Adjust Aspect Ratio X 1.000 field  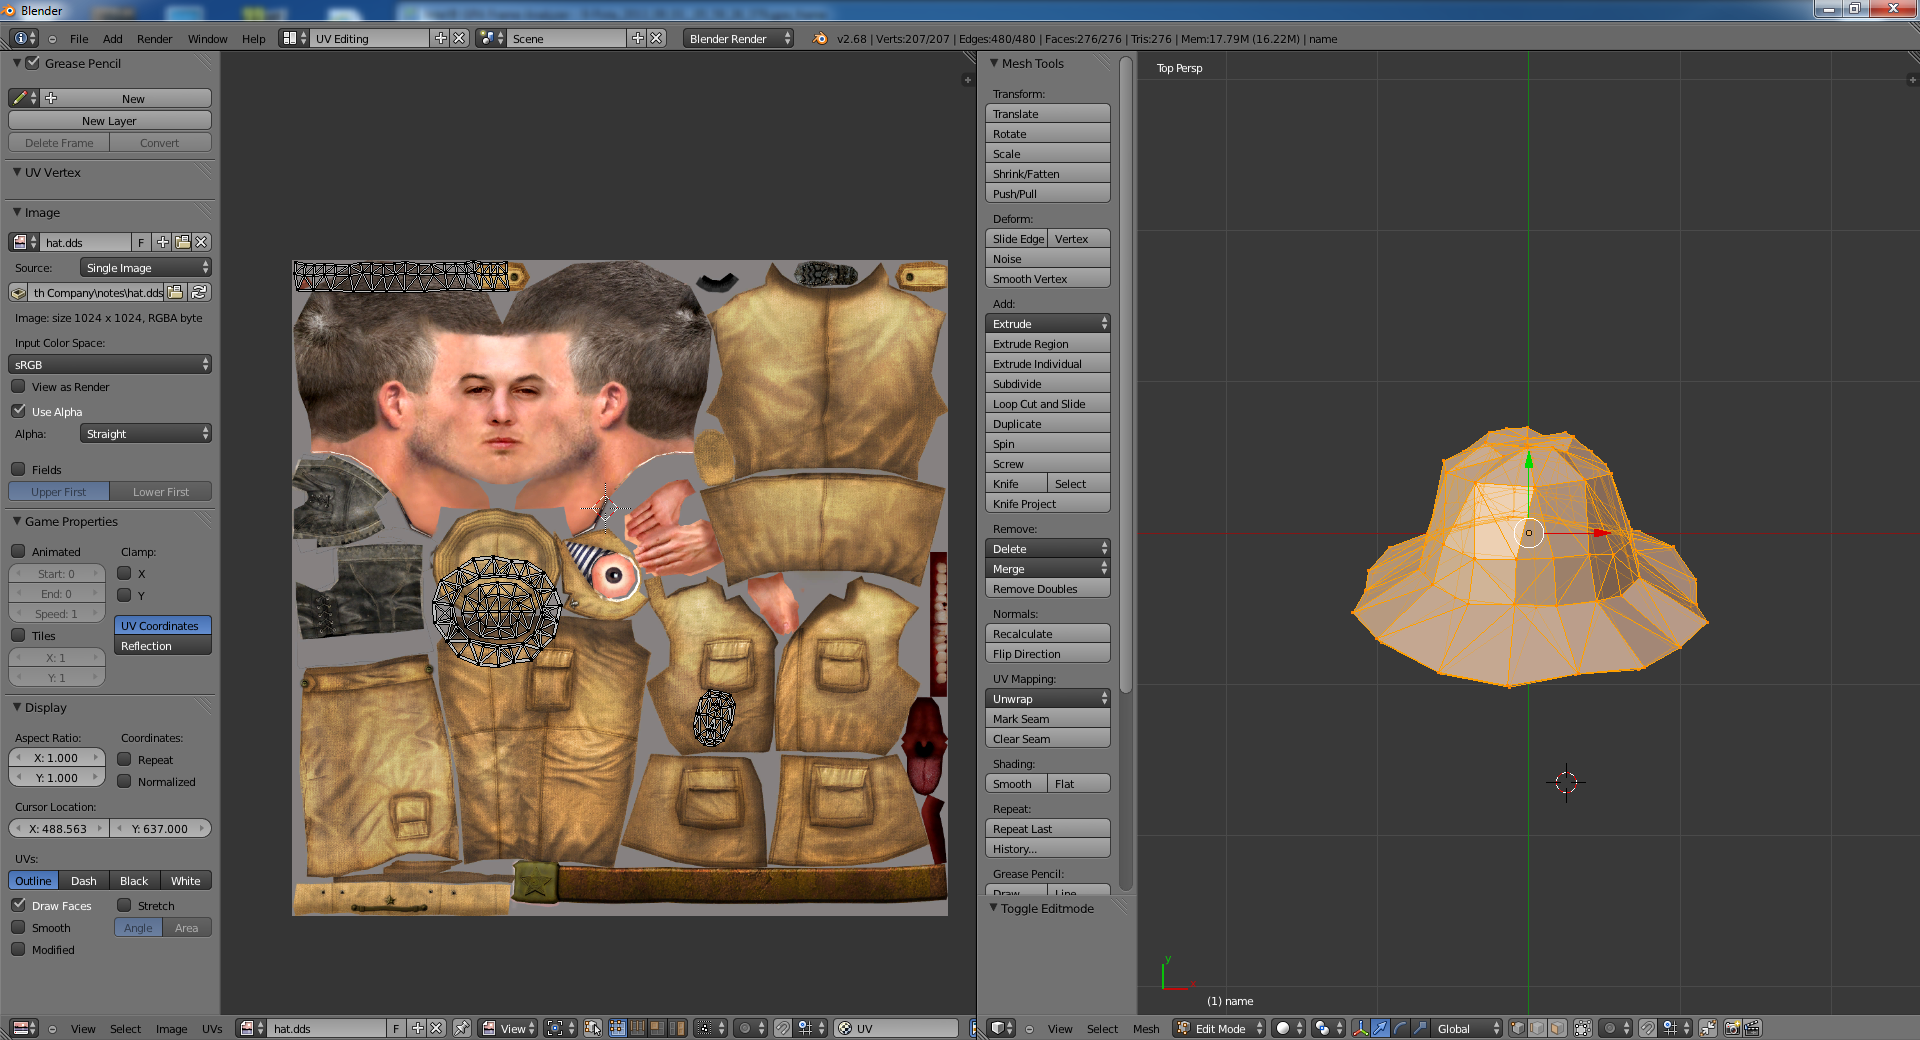(57, 757)
